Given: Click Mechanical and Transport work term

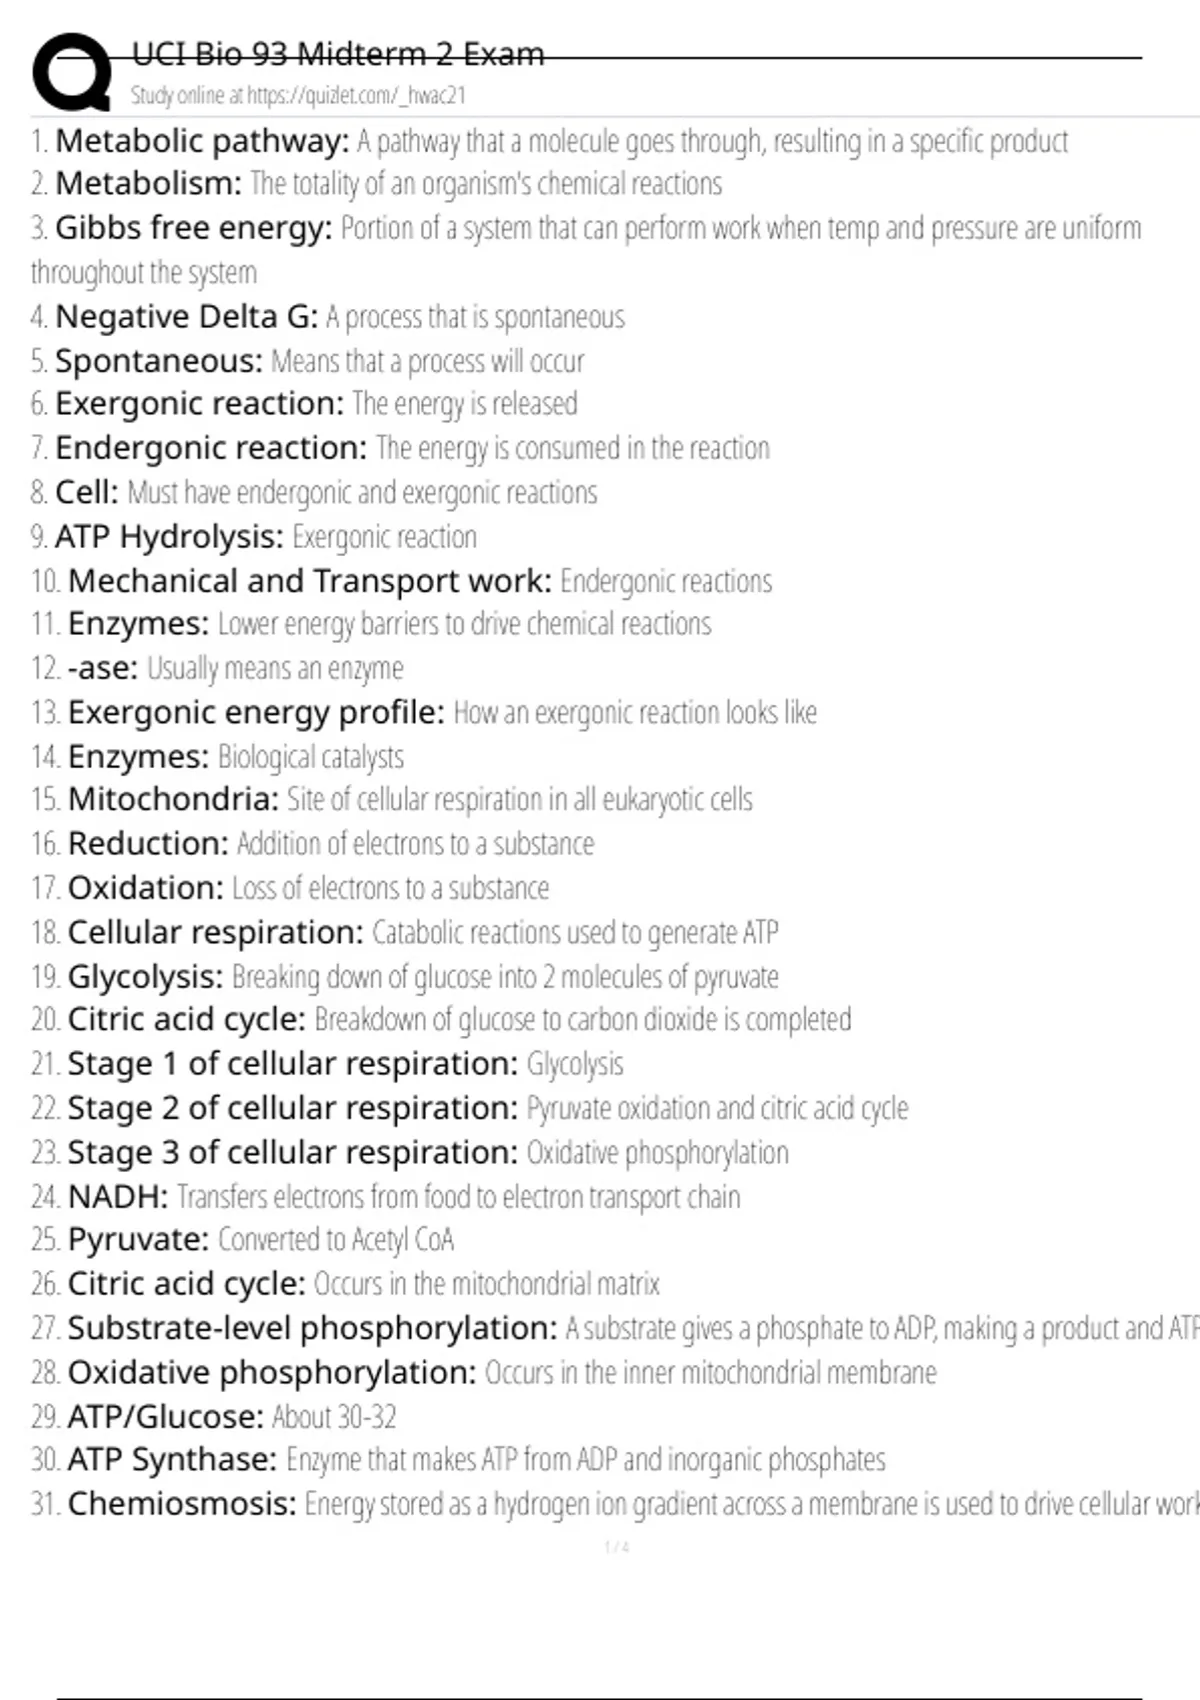Looking at the screenshot, I should (309, 581).
